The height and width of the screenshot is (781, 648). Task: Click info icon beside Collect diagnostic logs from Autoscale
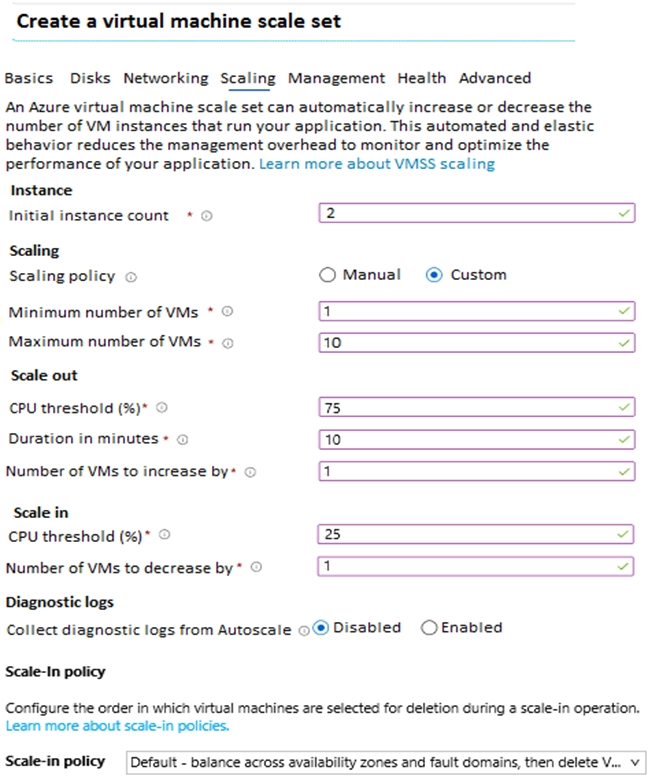pos(303,631)
